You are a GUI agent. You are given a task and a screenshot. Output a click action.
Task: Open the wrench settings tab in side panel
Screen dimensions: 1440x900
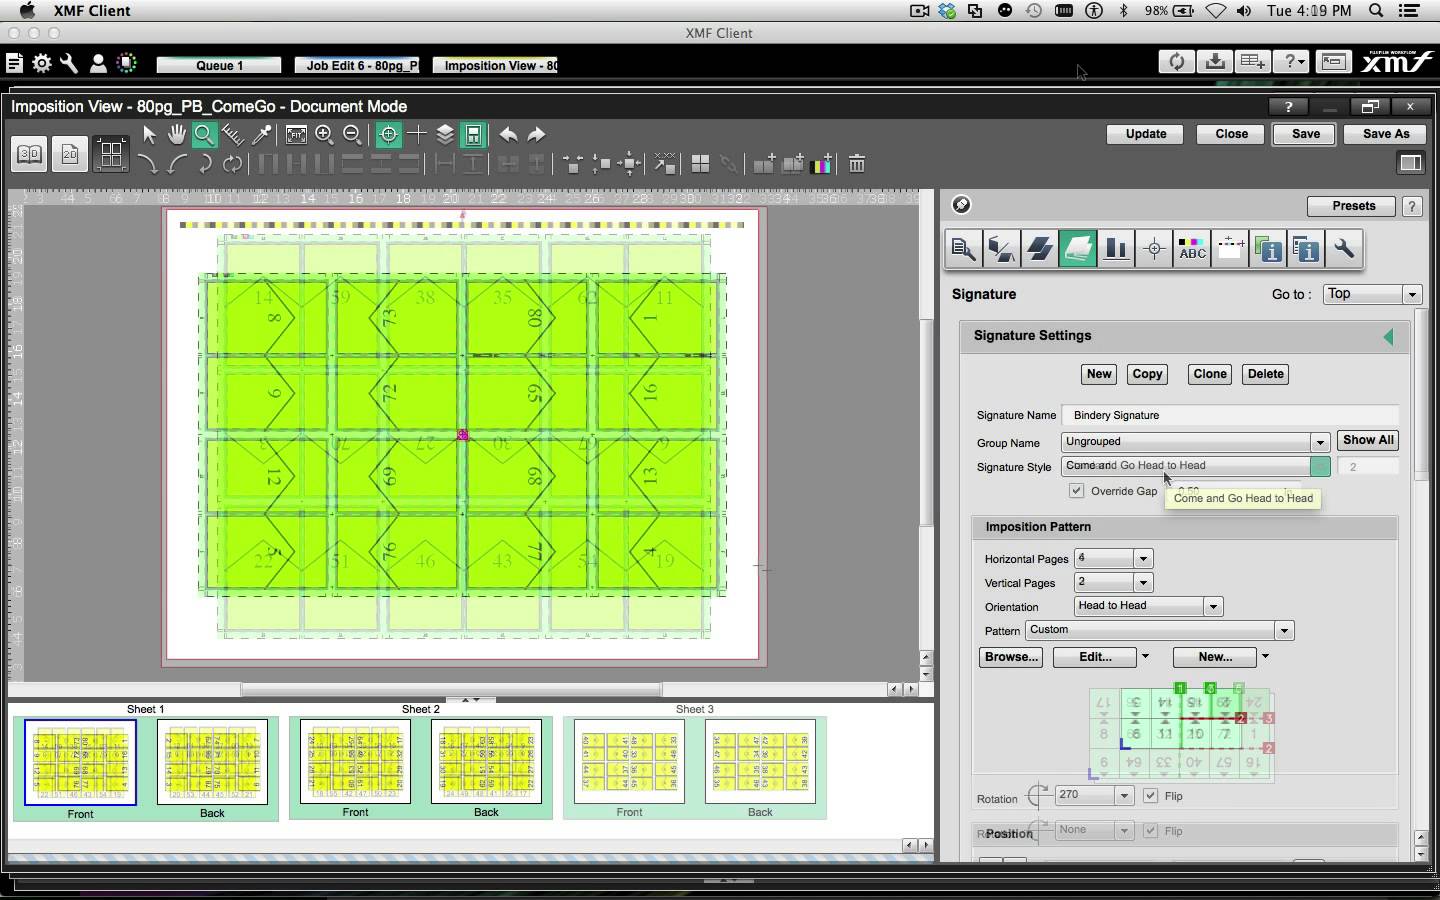[x=1345, y=249]
